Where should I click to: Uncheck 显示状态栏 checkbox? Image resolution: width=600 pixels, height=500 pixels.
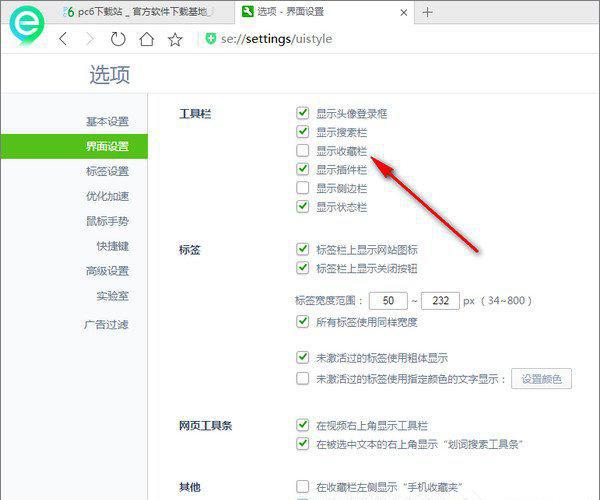[x=302, y=206]
